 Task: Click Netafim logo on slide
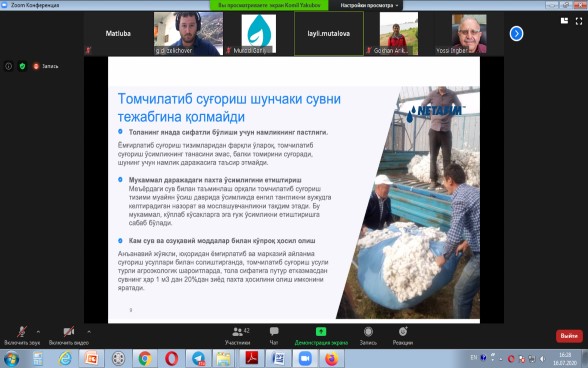(436, 112)
